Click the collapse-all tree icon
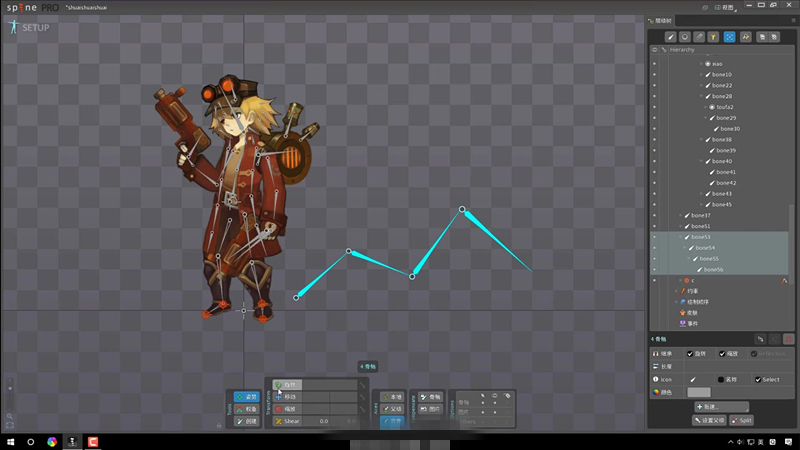800x450 pixels. 774,37
